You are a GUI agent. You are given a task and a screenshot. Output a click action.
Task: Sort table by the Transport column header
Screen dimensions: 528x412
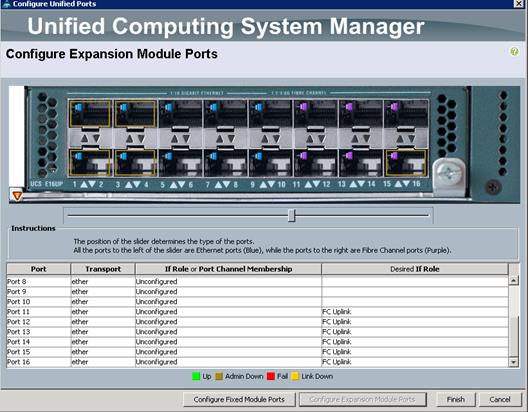pyautogui.click(x=103, y=269)
